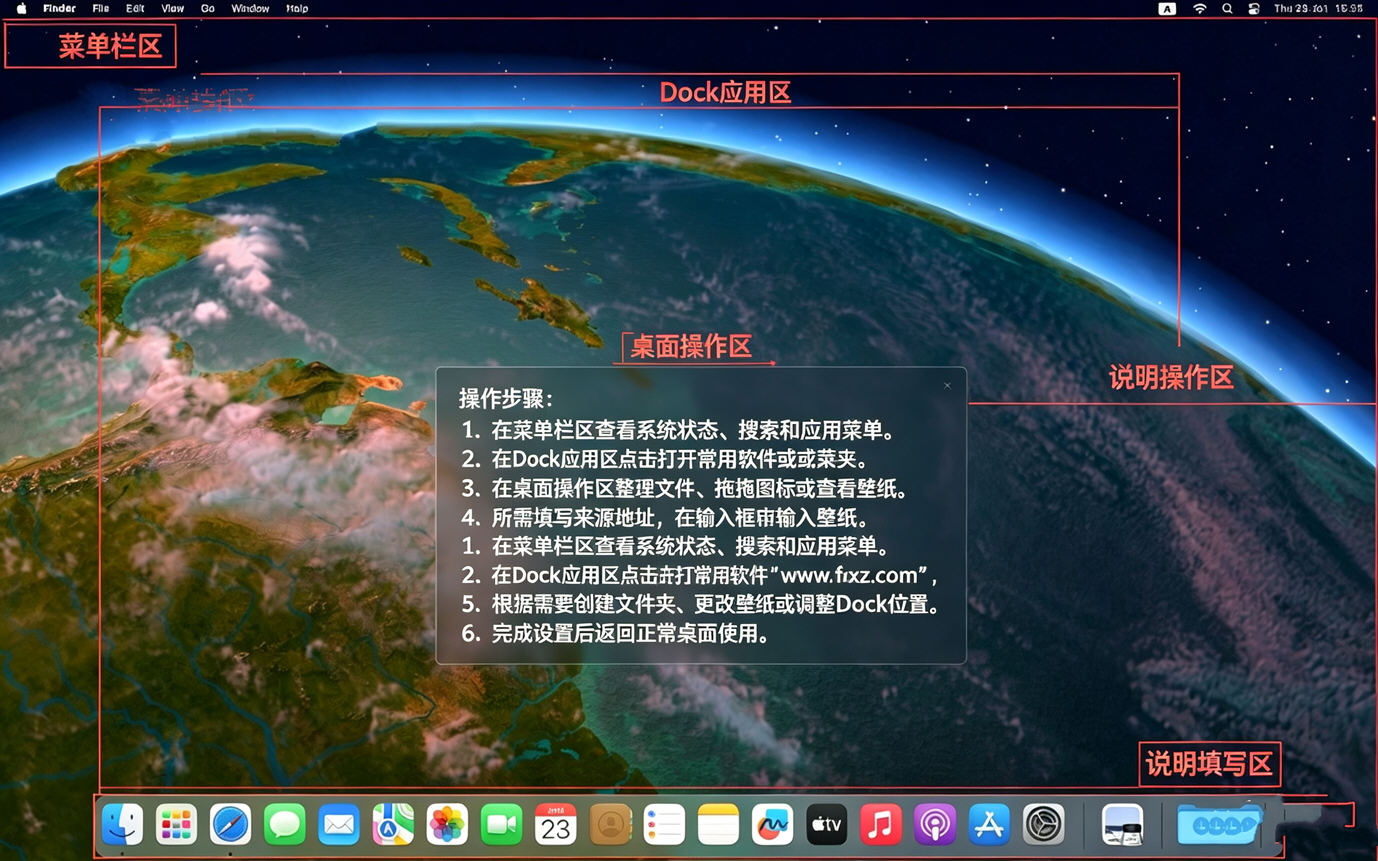Viewport: 1378px width, 861px height.
Task: Open the Apple TV app
Action: tap(827, 825)
